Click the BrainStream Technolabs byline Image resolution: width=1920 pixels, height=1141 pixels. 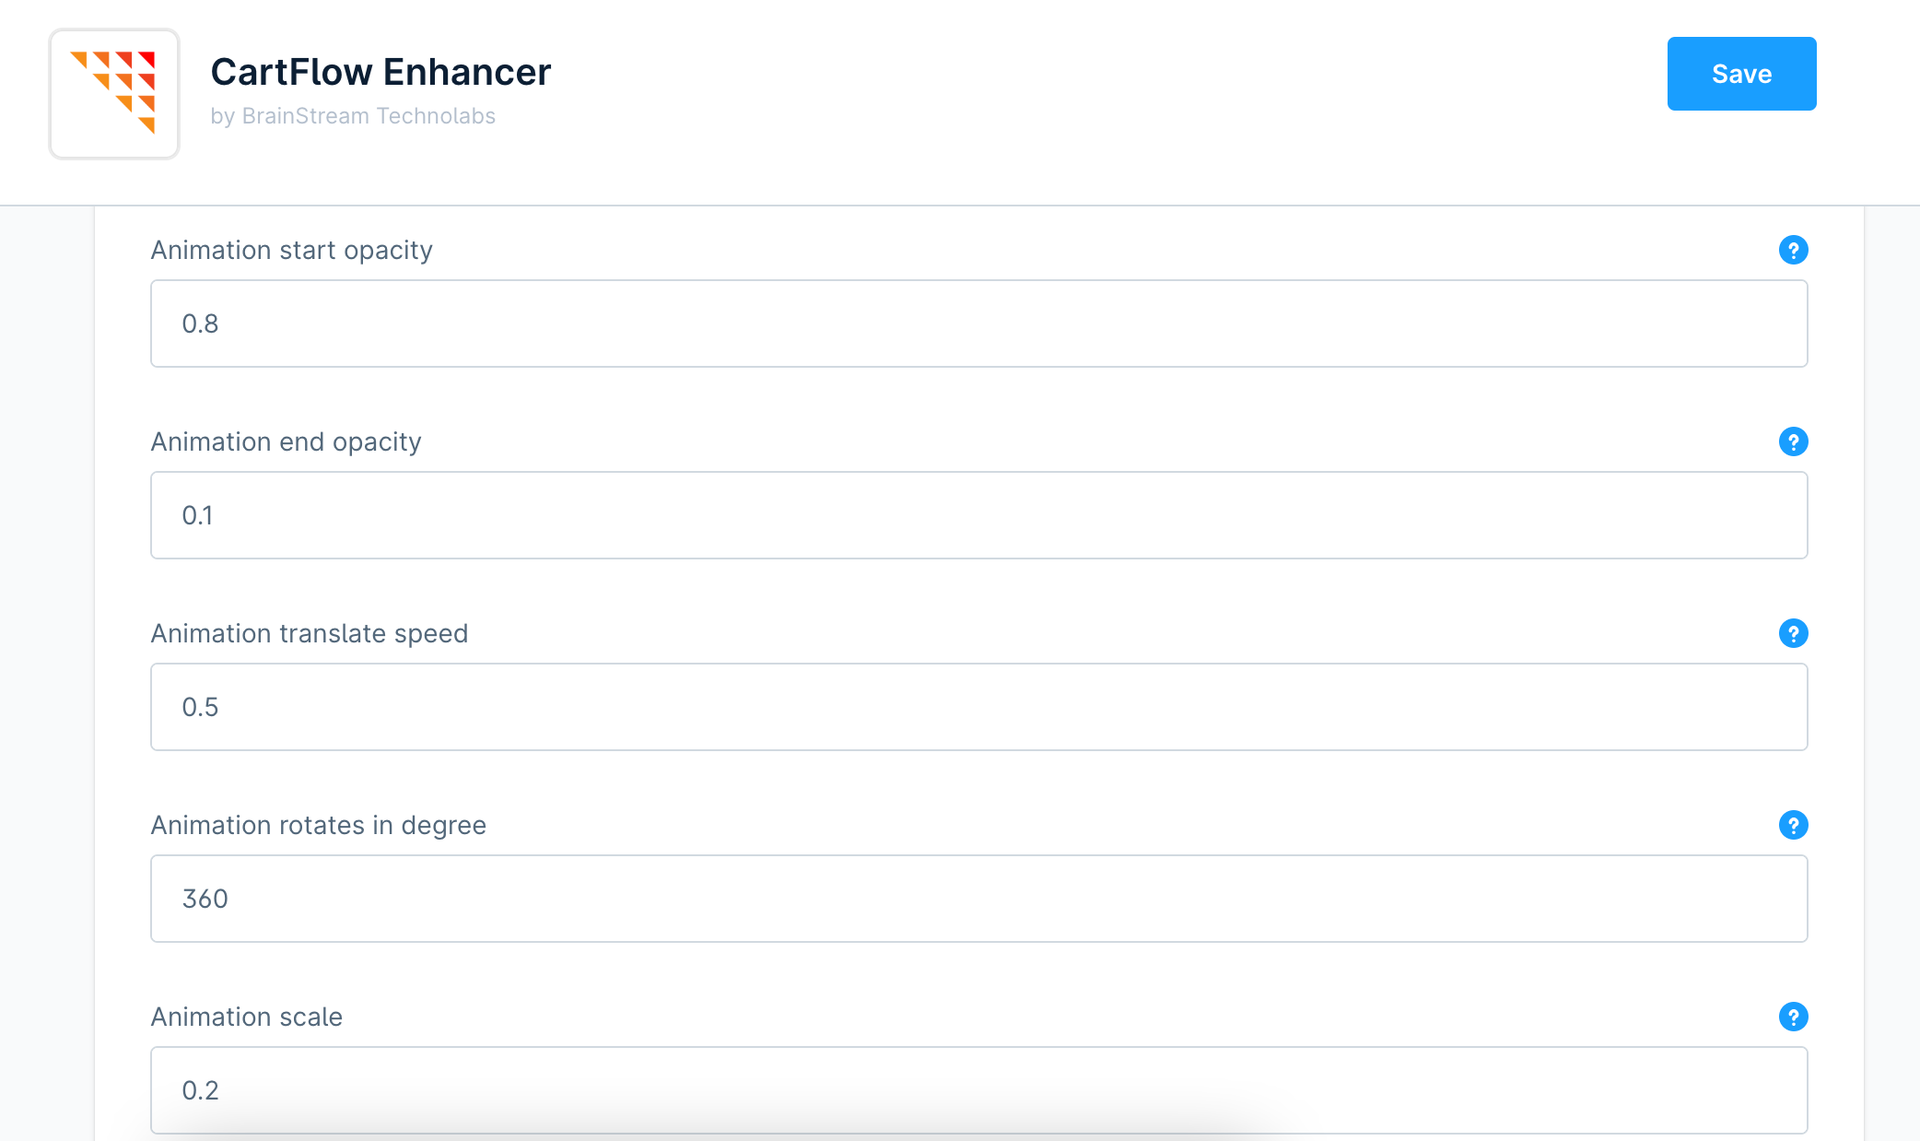[x=353, y=116]
